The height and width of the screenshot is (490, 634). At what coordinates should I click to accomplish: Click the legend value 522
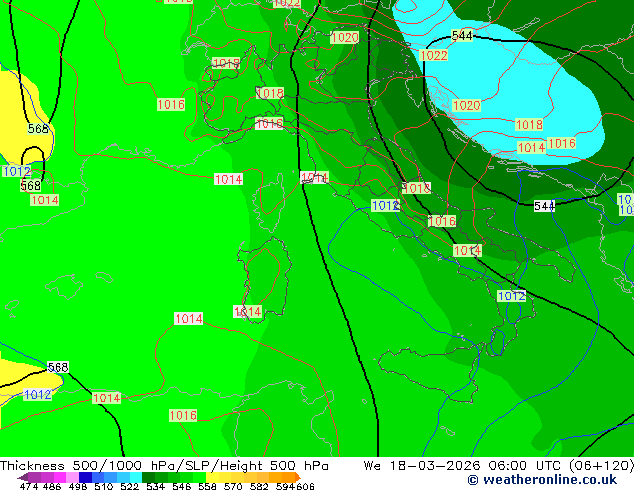[x=129, y=486]
